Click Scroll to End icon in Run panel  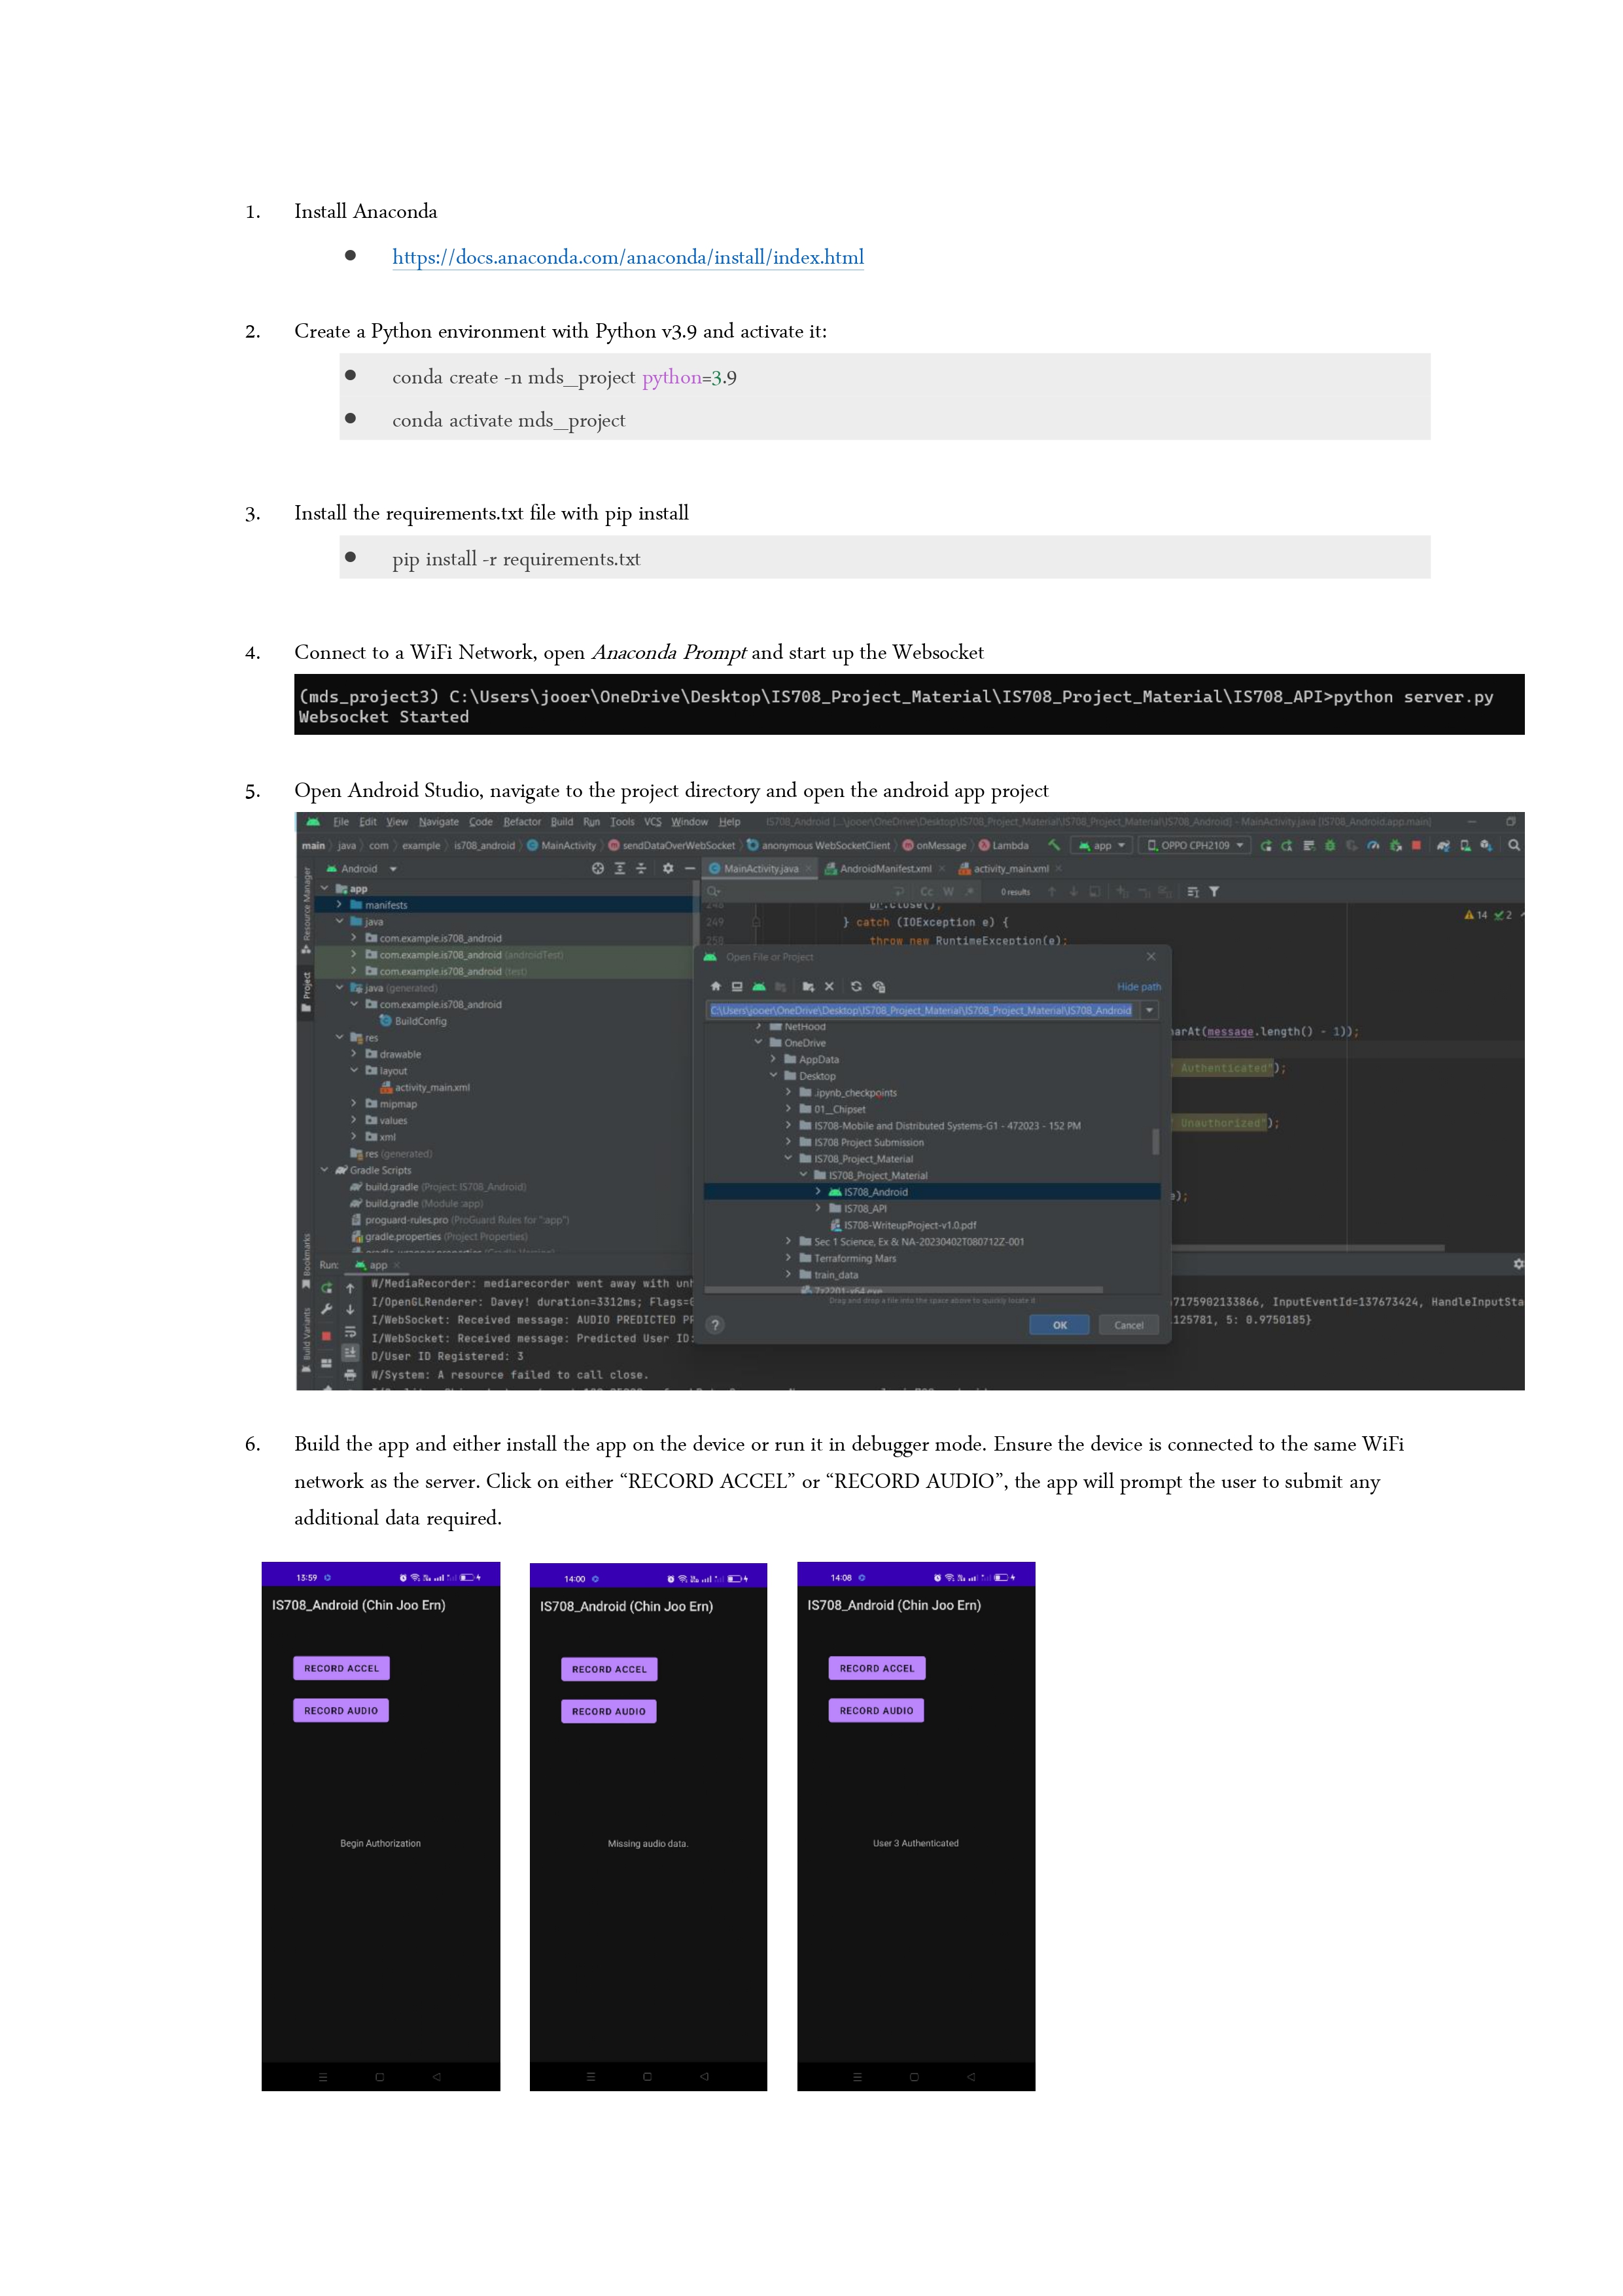[x=350, y=1353]
